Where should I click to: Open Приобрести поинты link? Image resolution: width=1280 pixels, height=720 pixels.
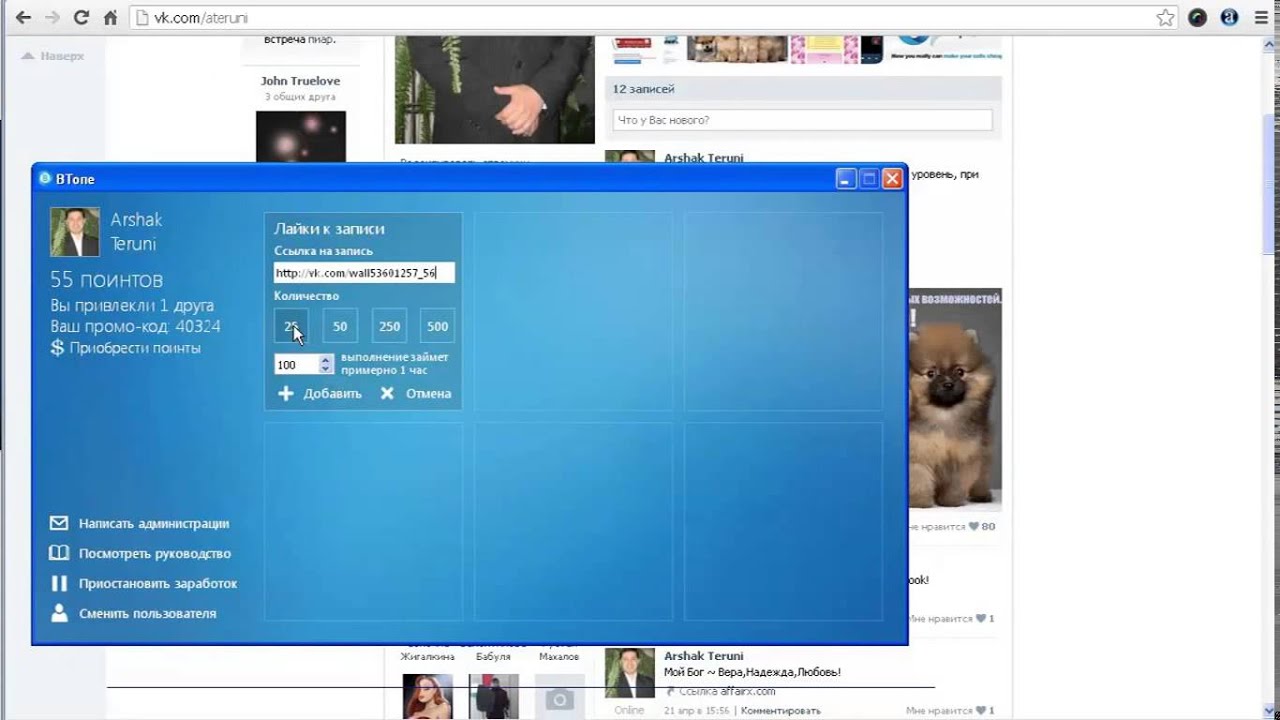[135, 348]
